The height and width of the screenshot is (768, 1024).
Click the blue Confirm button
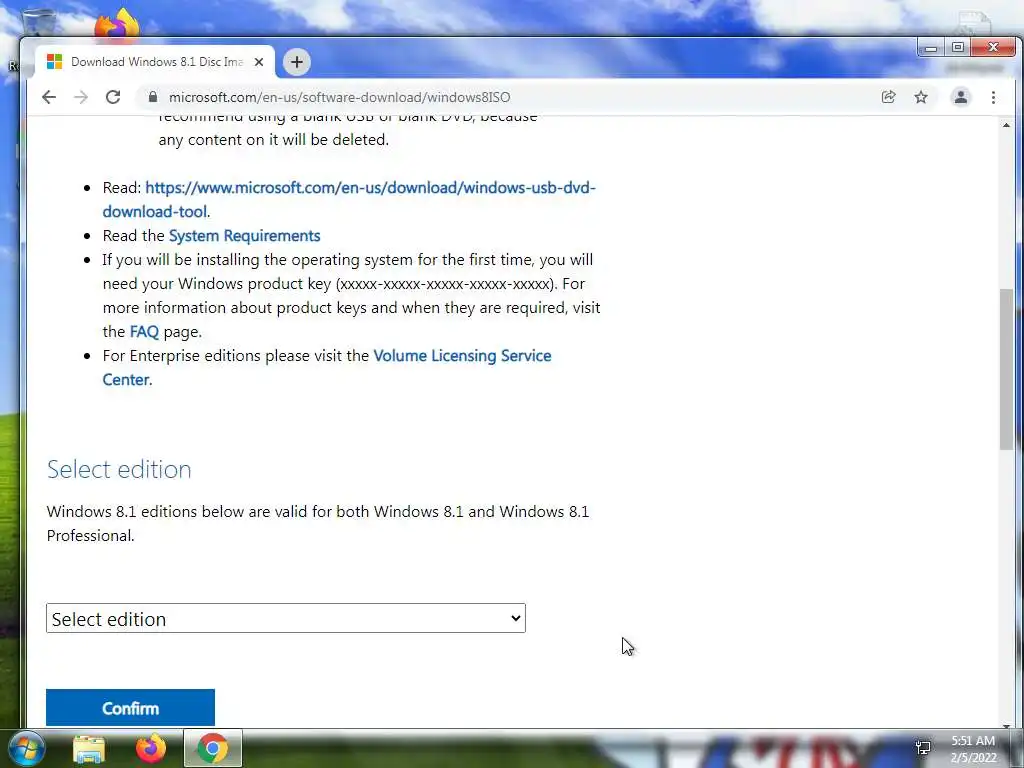click(x=130, y=708)
